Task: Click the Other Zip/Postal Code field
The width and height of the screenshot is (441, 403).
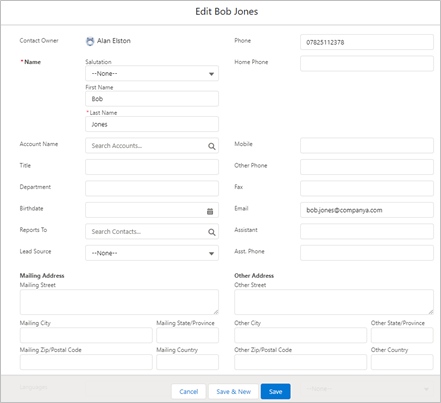Action: point(300,362)
